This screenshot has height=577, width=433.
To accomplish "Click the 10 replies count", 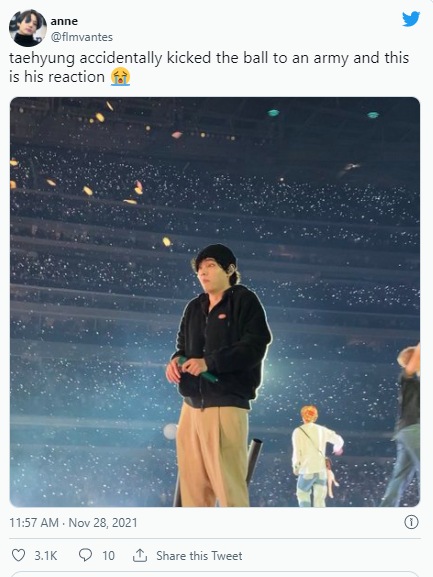I will tap(108, 556).
